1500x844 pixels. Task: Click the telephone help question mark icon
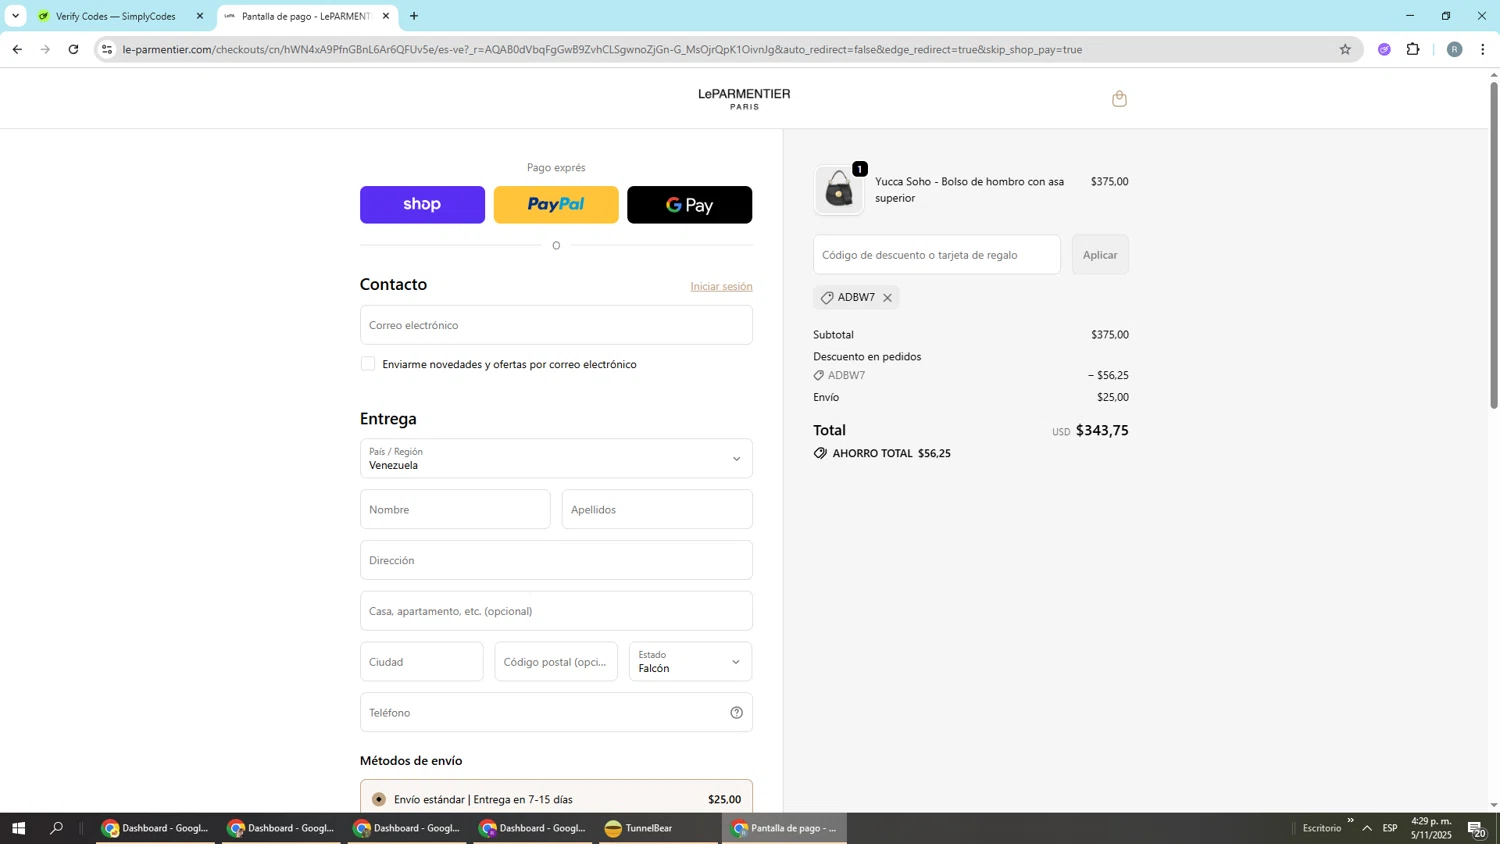click(x=736, y=713)
